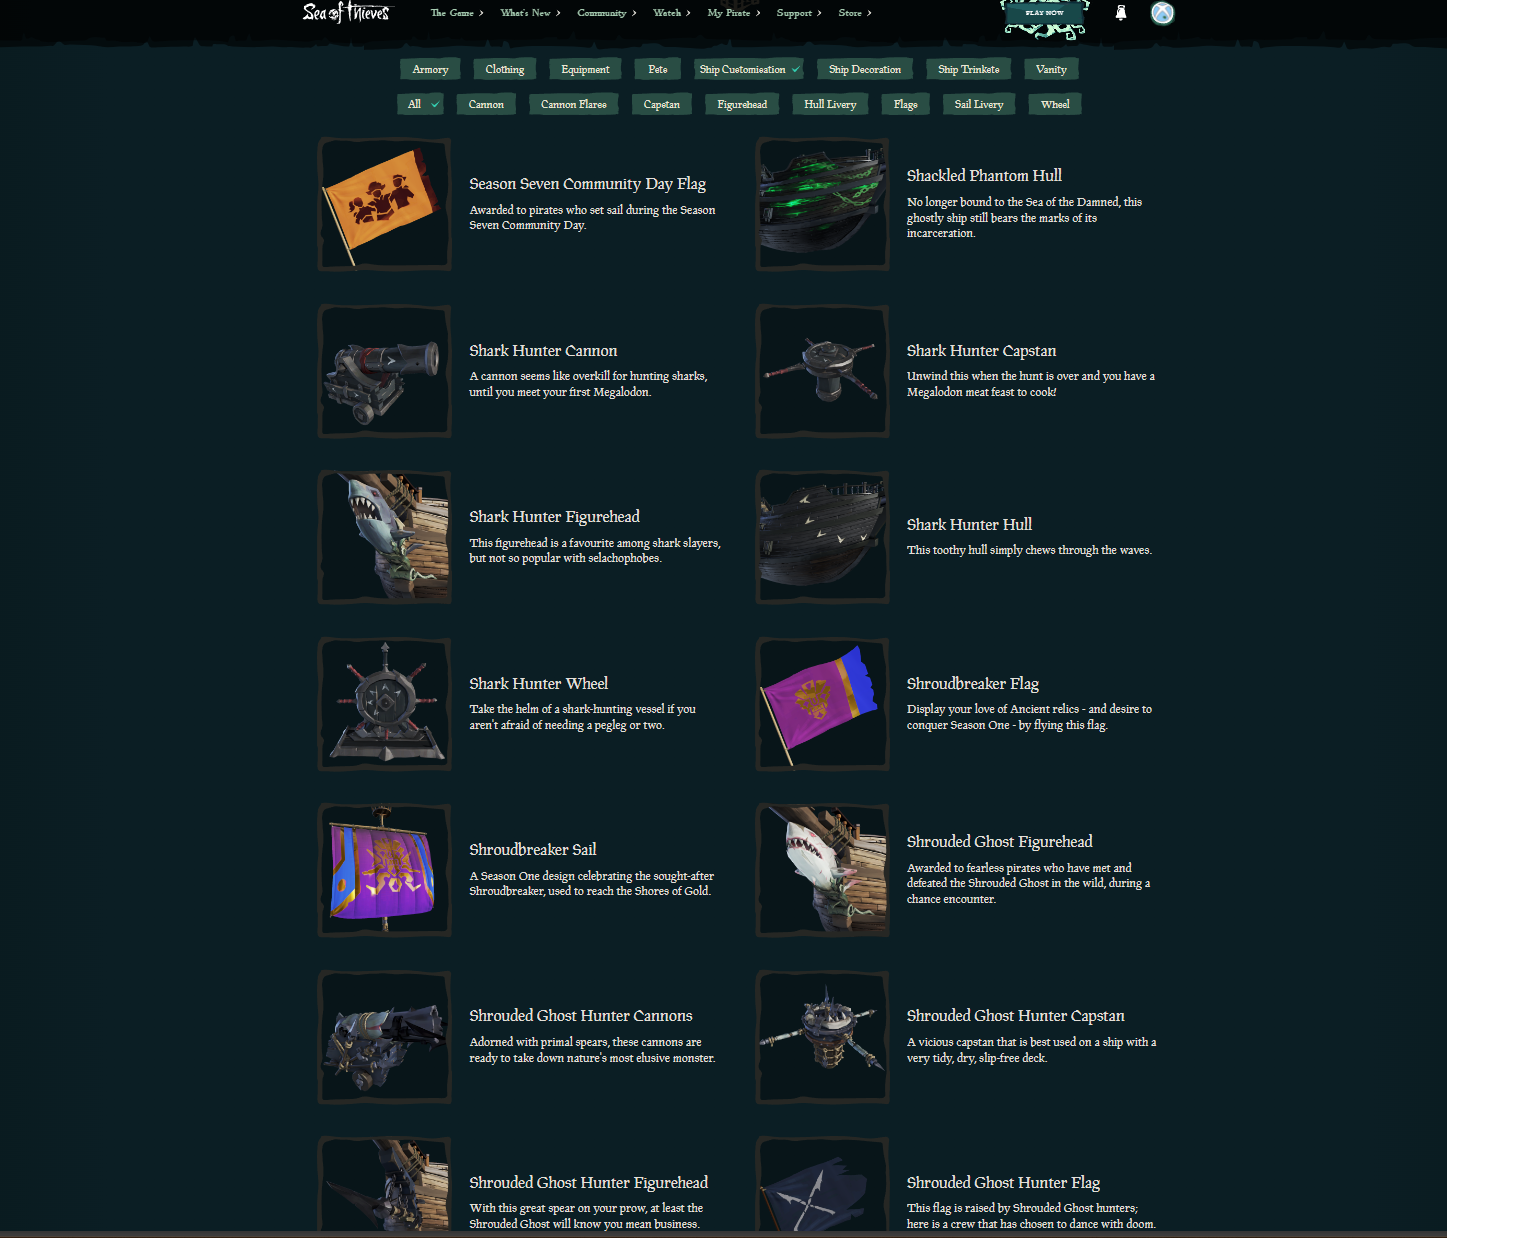This screenshot has width=1536, height=1238.
Task: Click the Shroudbreaker Sail title
Action: tap(532, 850)
